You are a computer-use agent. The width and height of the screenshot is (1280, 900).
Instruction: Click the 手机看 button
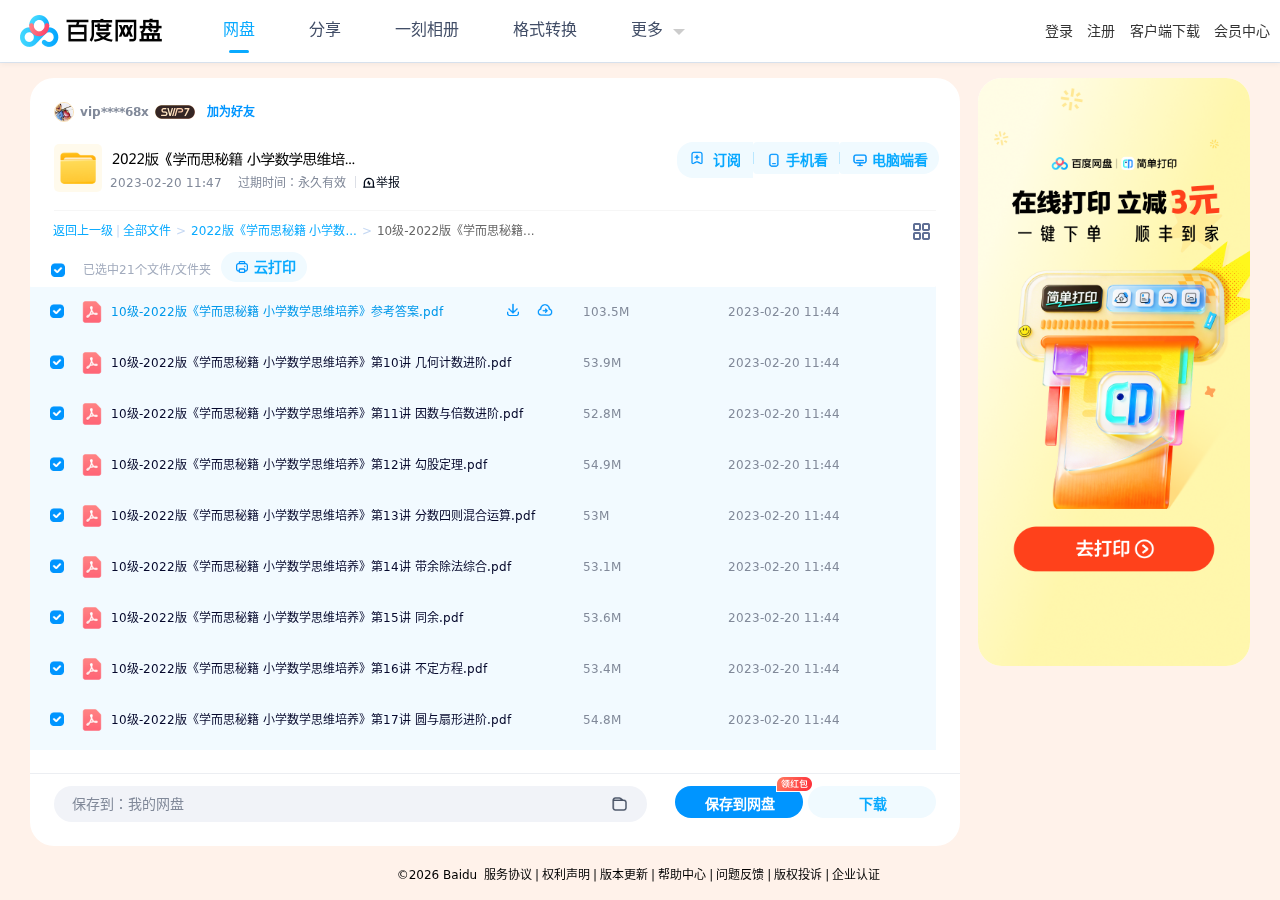(x=797, y=160)
